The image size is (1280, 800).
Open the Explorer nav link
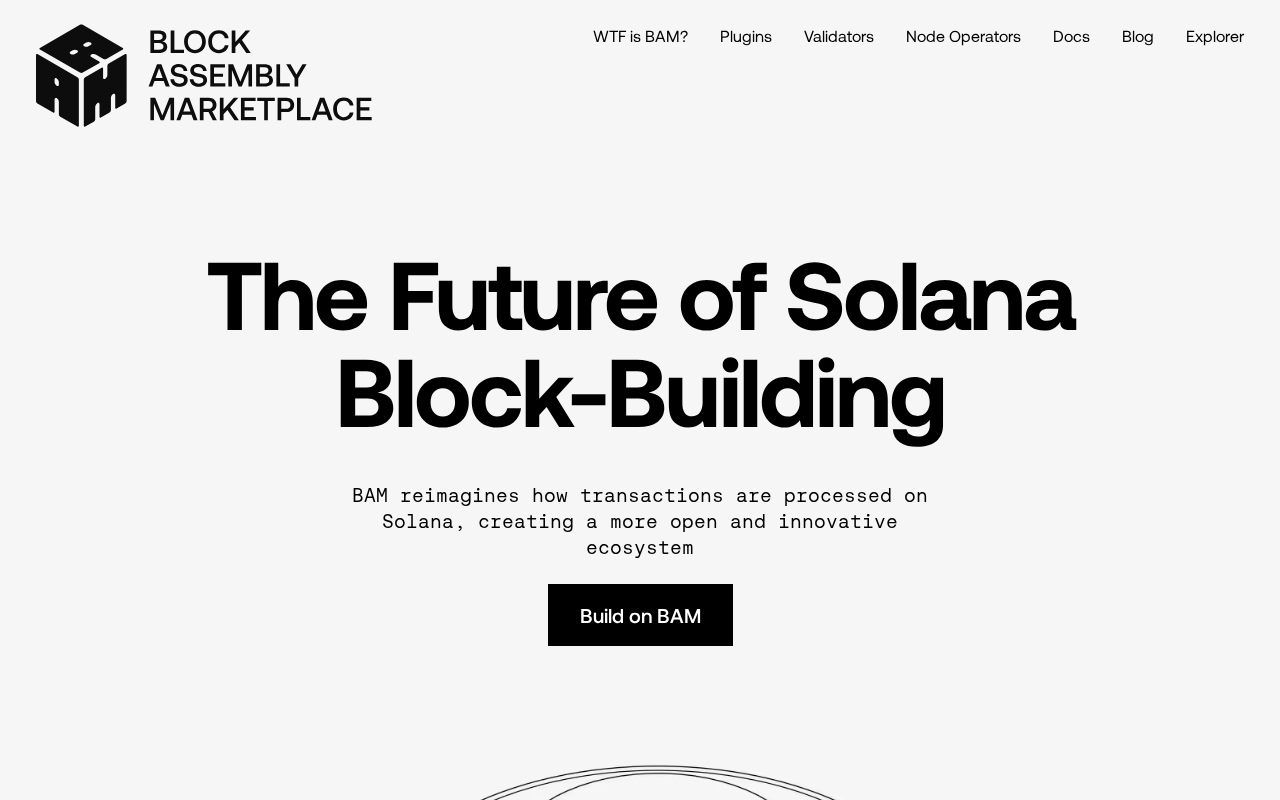[1215, 37]
